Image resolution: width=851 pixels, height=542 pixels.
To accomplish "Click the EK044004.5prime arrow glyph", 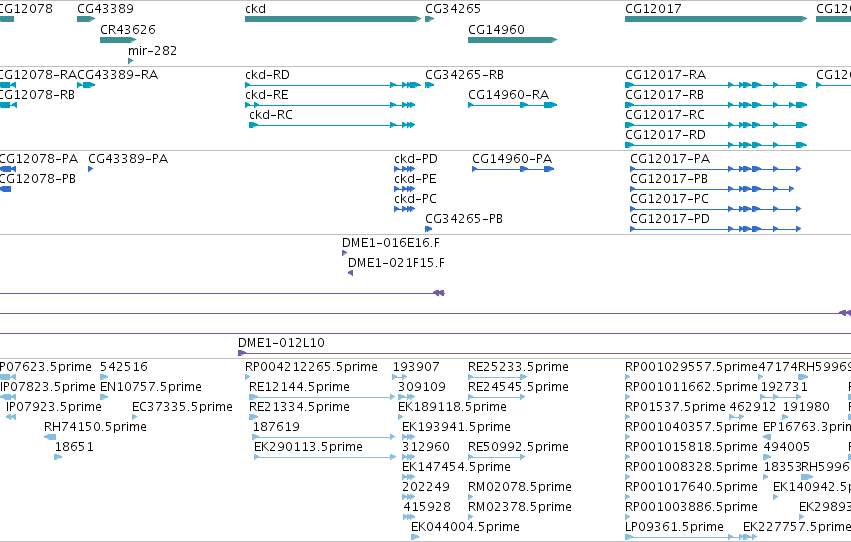I will [415, 537].
